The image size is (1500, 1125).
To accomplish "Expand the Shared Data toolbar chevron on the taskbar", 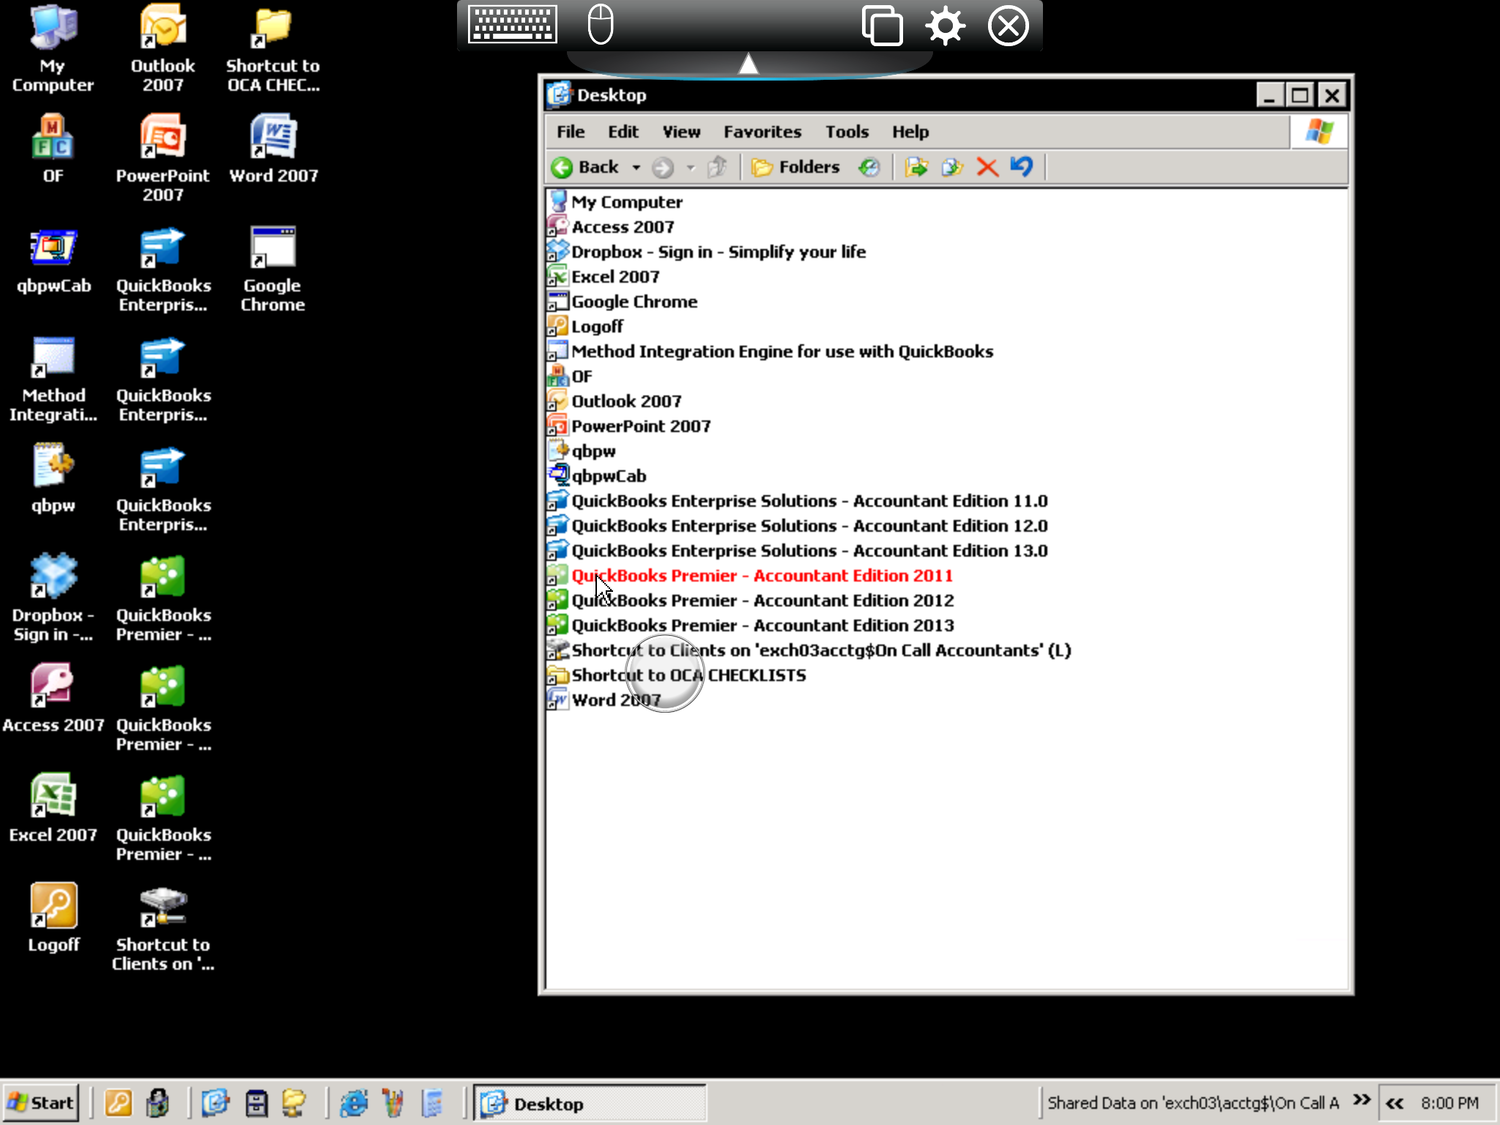I will 1361,1100.
